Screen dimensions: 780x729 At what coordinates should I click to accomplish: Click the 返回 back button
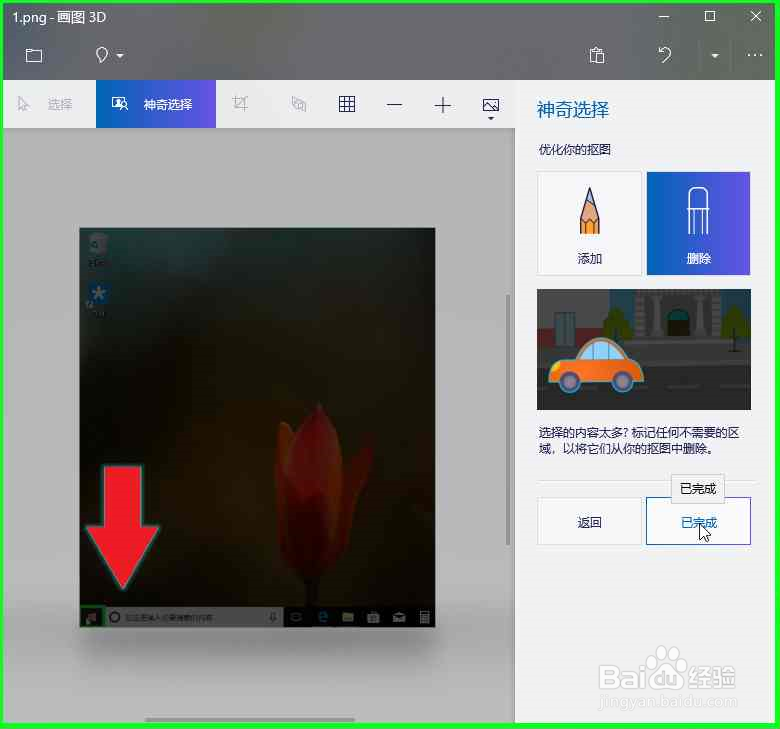click(589, 521)
